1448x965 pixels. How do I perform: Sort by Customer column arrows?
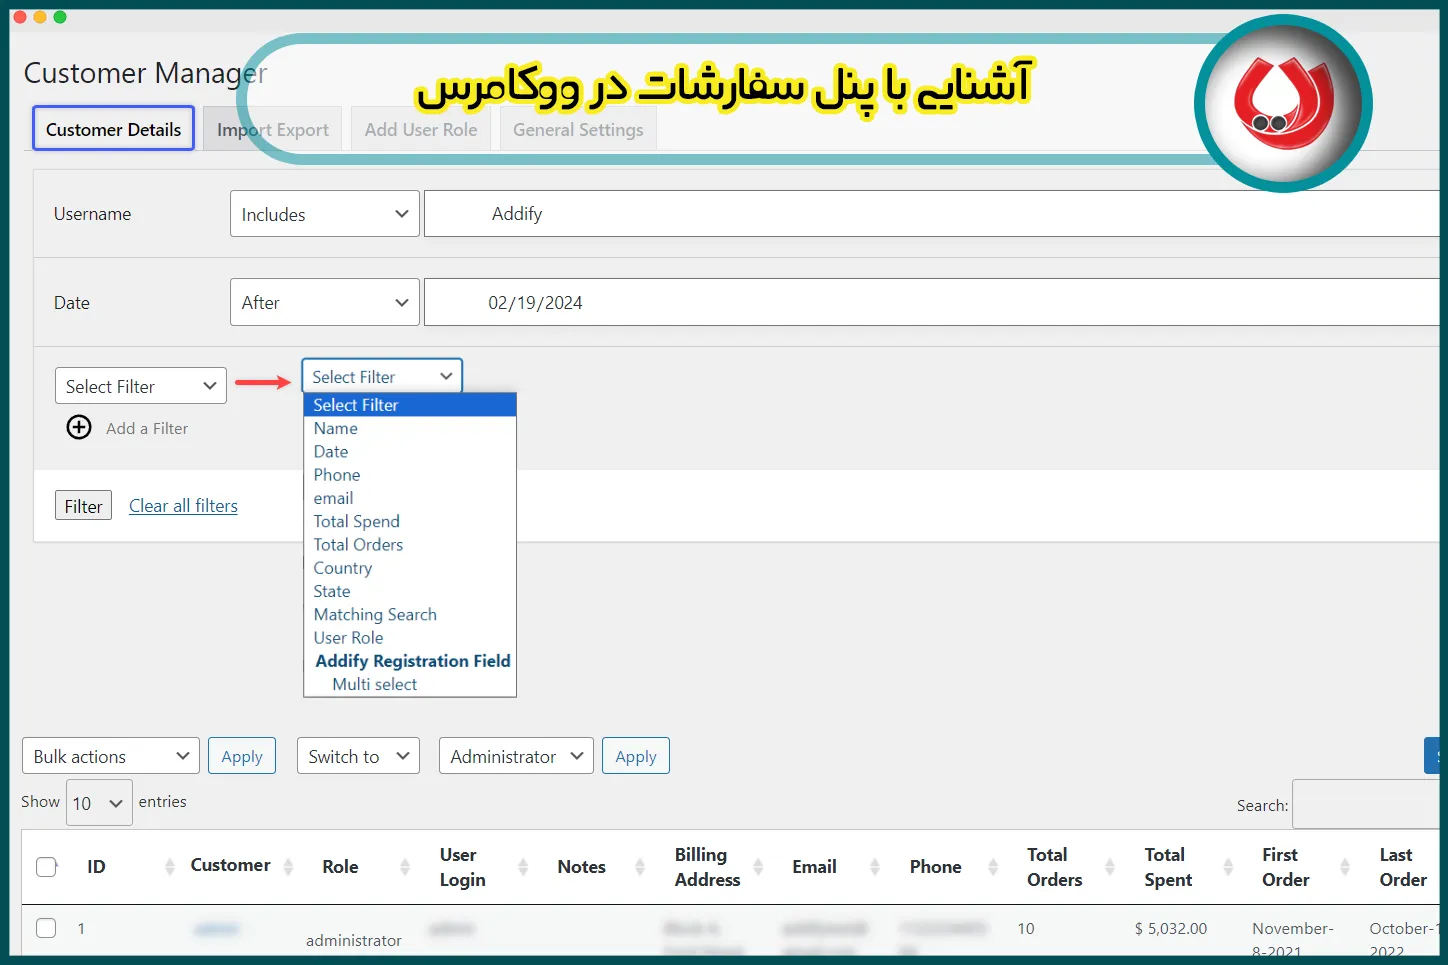[x=288, y=867]
